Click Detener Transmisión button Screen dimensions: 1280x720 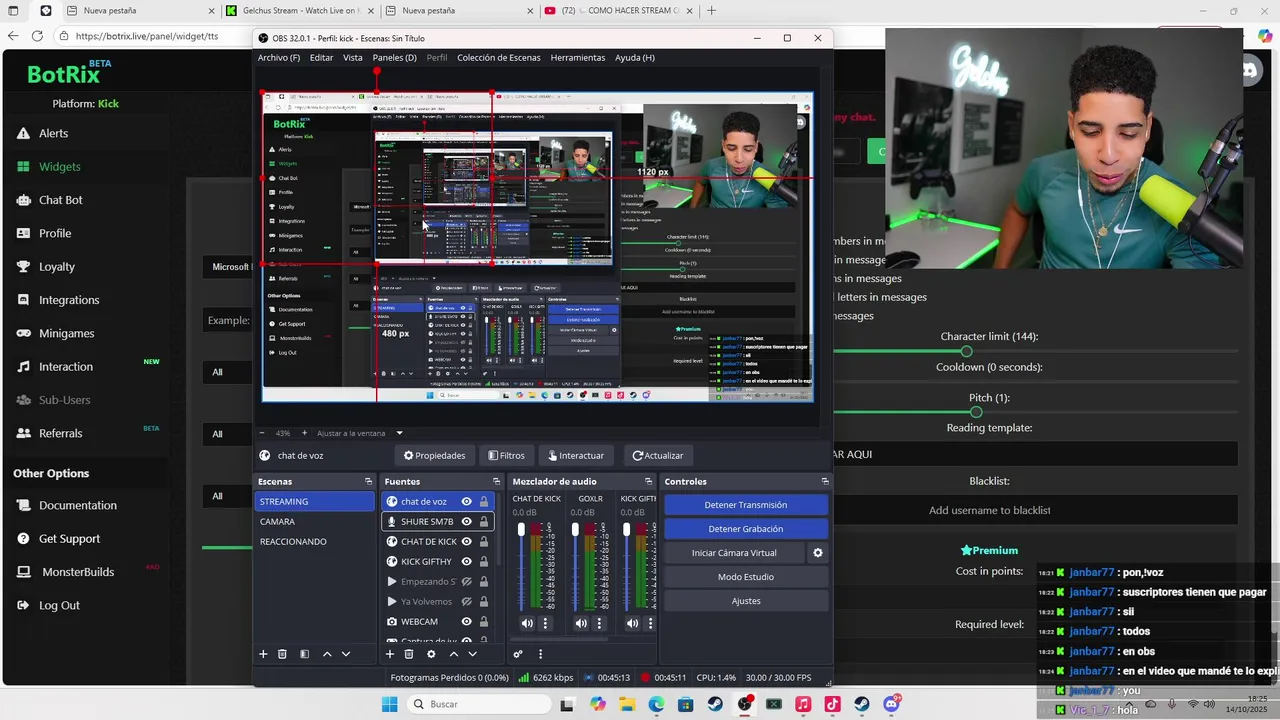(x=746, y=505)
